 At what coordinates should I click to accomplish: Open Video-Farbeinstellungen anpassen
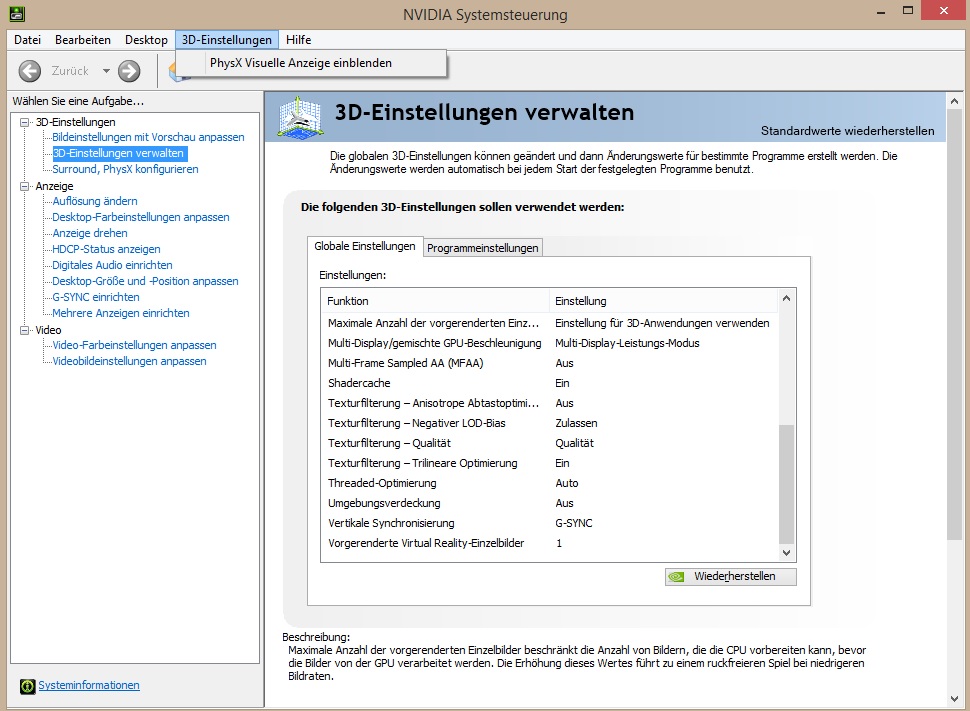click(x=134, y=345)
